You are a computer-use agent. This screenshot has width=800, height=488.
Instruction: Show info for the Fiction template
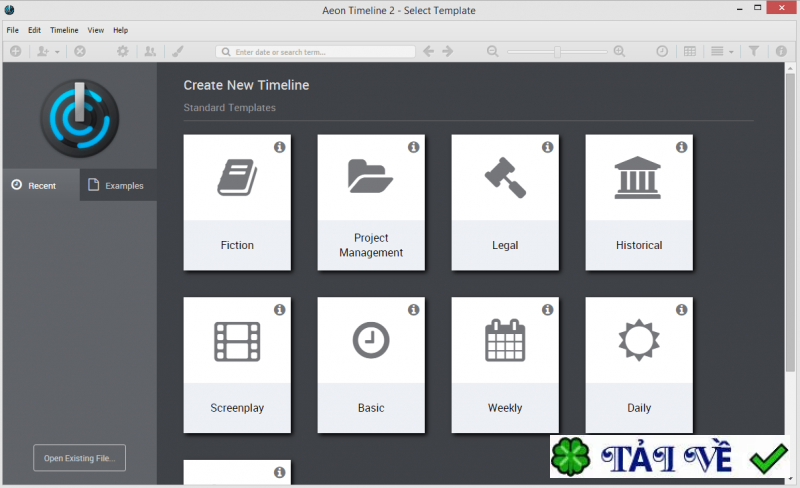click(x=280, y=147)
